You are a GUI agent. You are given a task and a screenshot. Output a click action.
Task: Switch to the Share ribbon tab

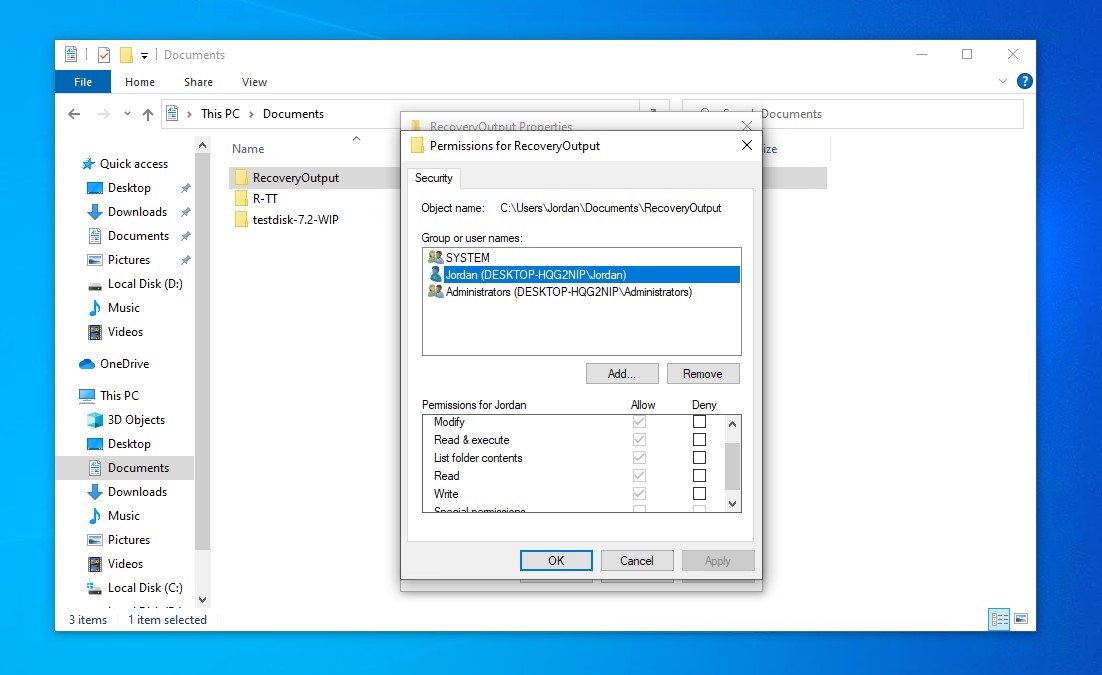coord(198,81)
